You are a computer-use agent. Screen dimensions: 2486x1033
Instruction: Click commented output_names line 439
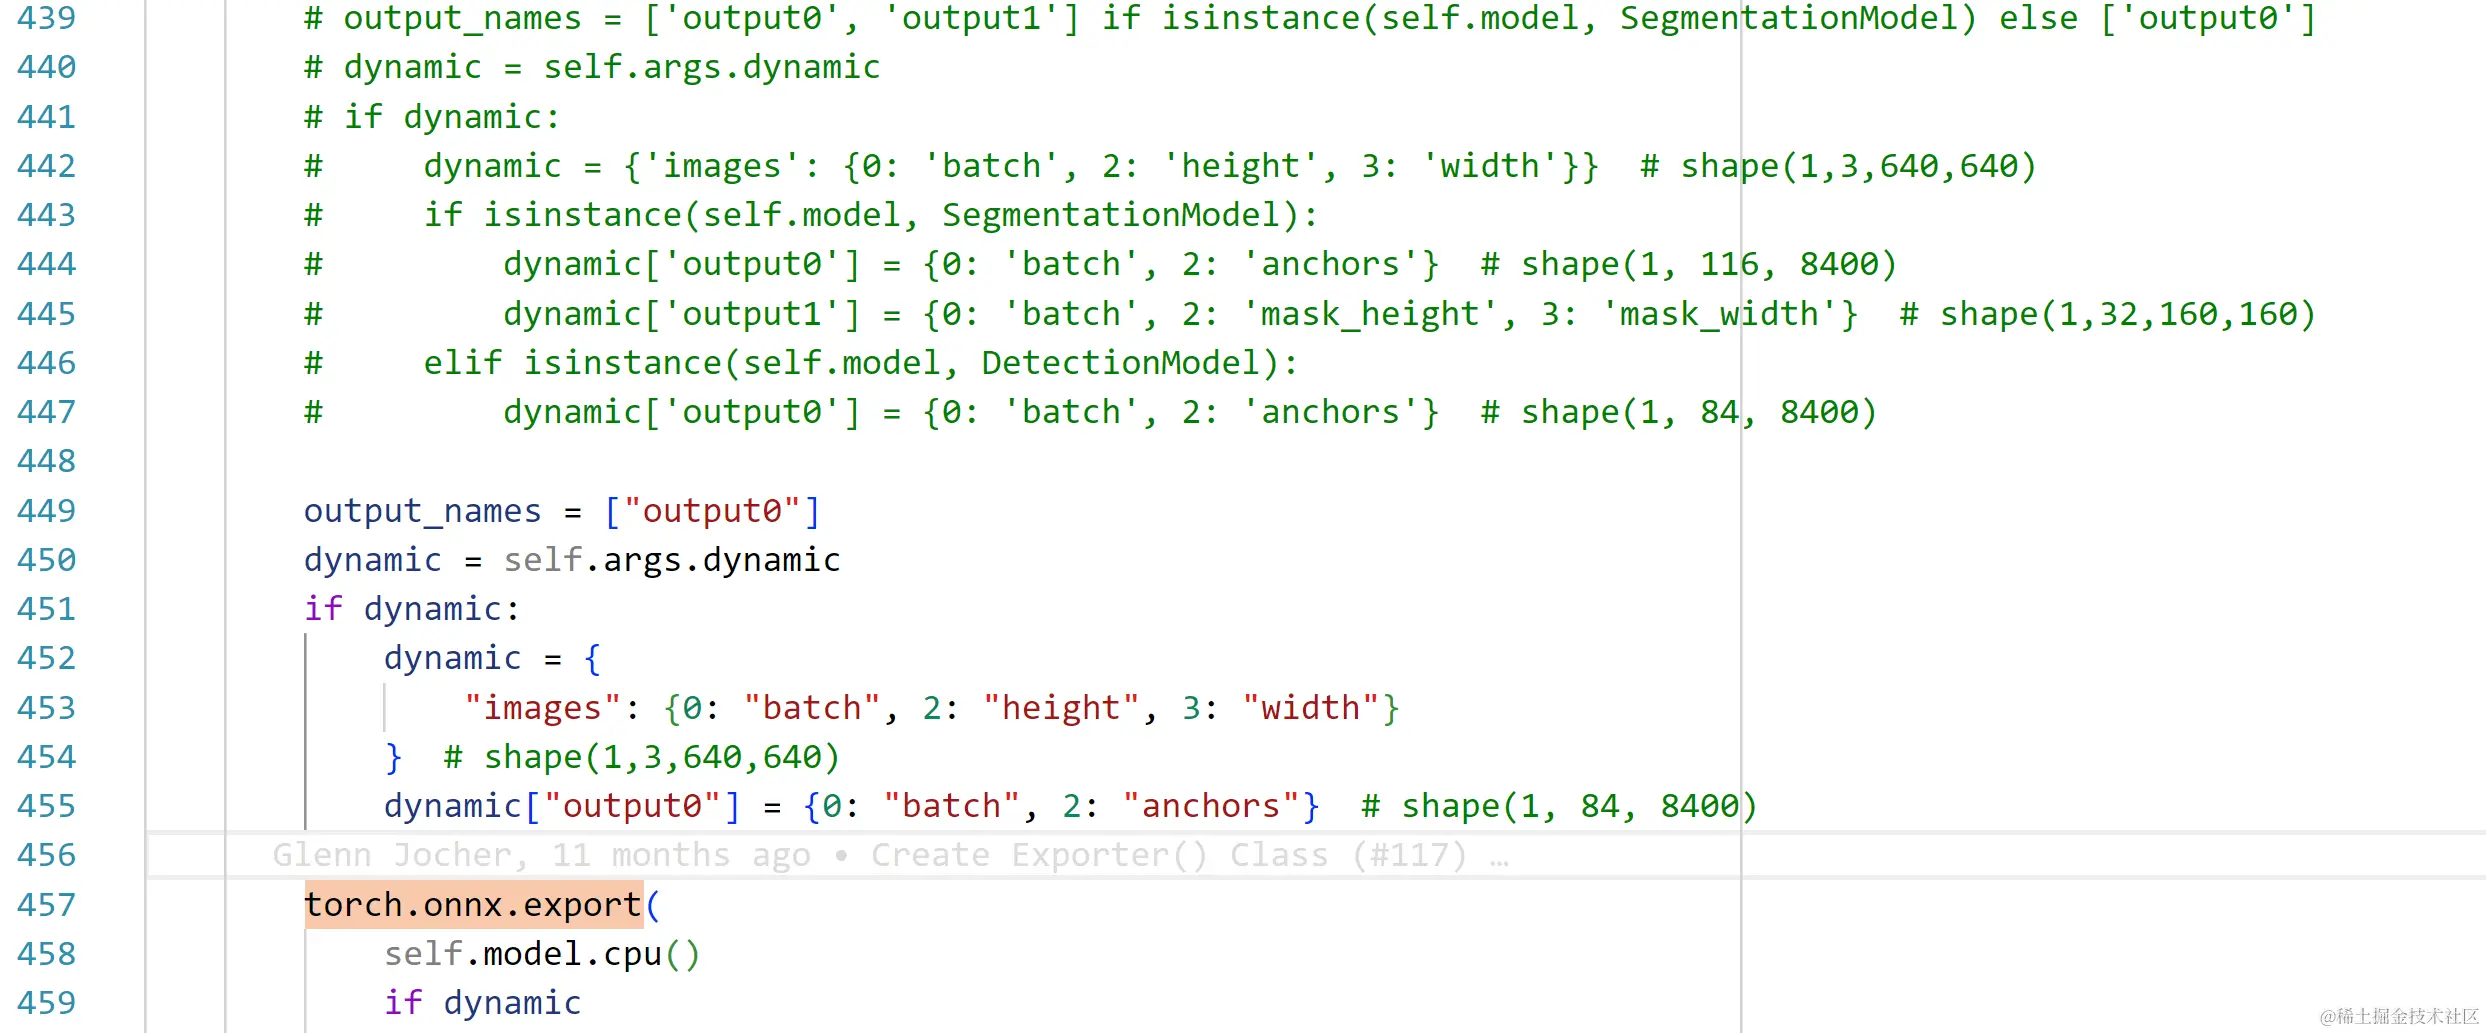coord(1310,18)
